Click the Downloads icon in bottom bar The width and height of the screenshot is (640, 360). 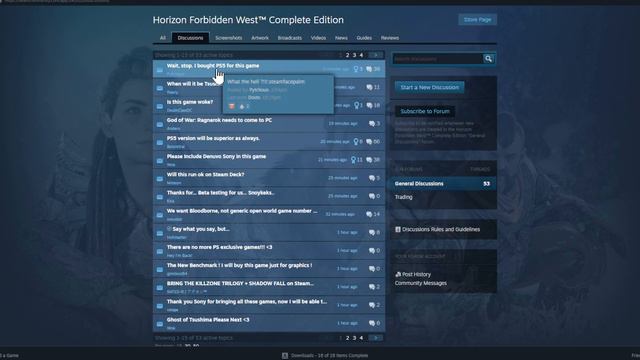click(x=285, y=356)
